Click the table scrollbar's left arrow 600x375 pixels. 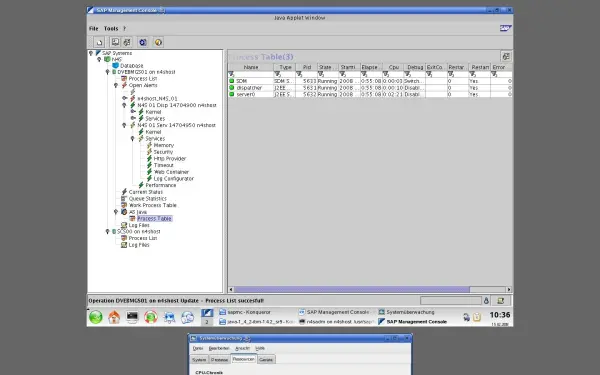point(231,290)
